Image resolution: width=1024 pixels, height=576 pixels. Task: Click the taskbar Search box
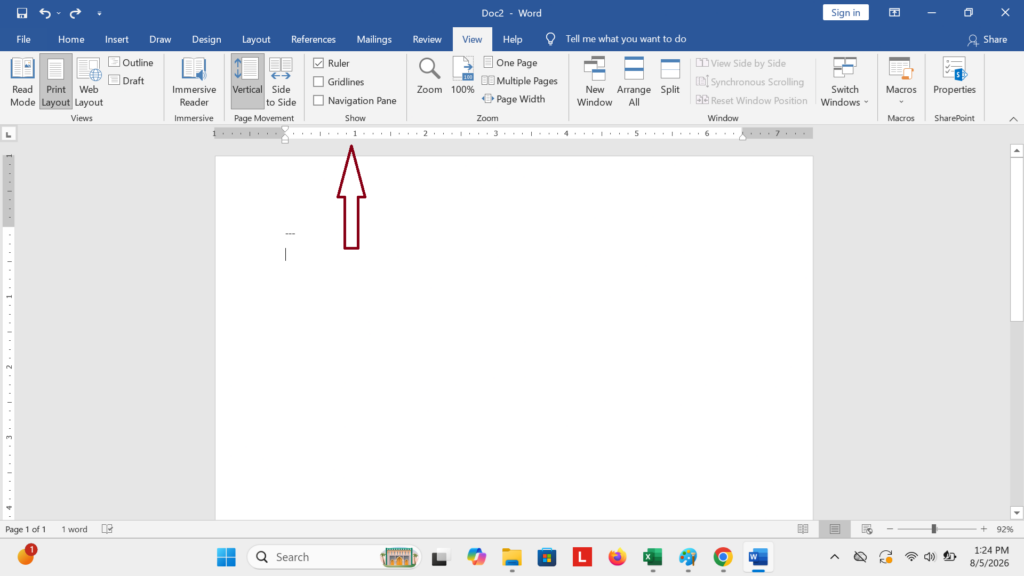(334, 557)
